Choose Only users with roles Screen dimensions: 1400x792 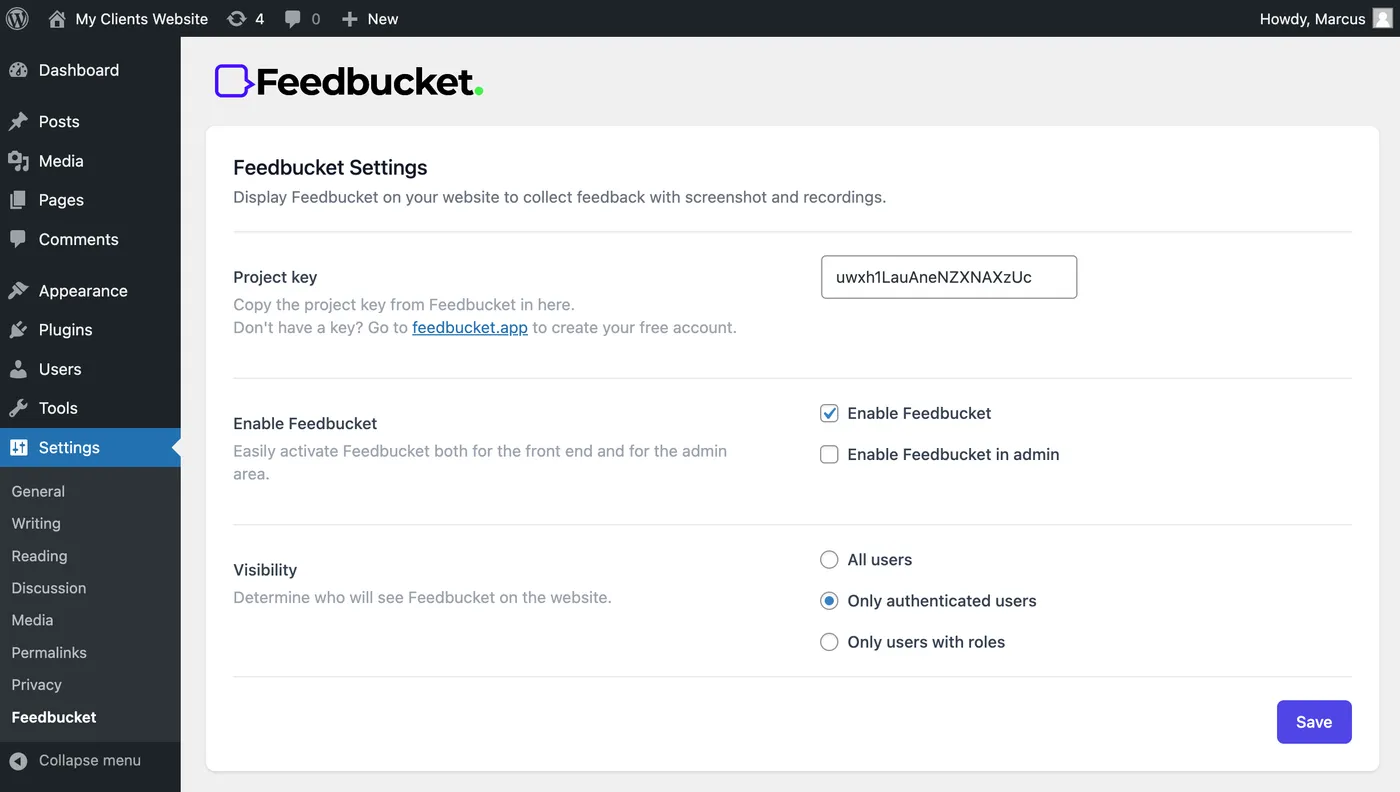828,641
